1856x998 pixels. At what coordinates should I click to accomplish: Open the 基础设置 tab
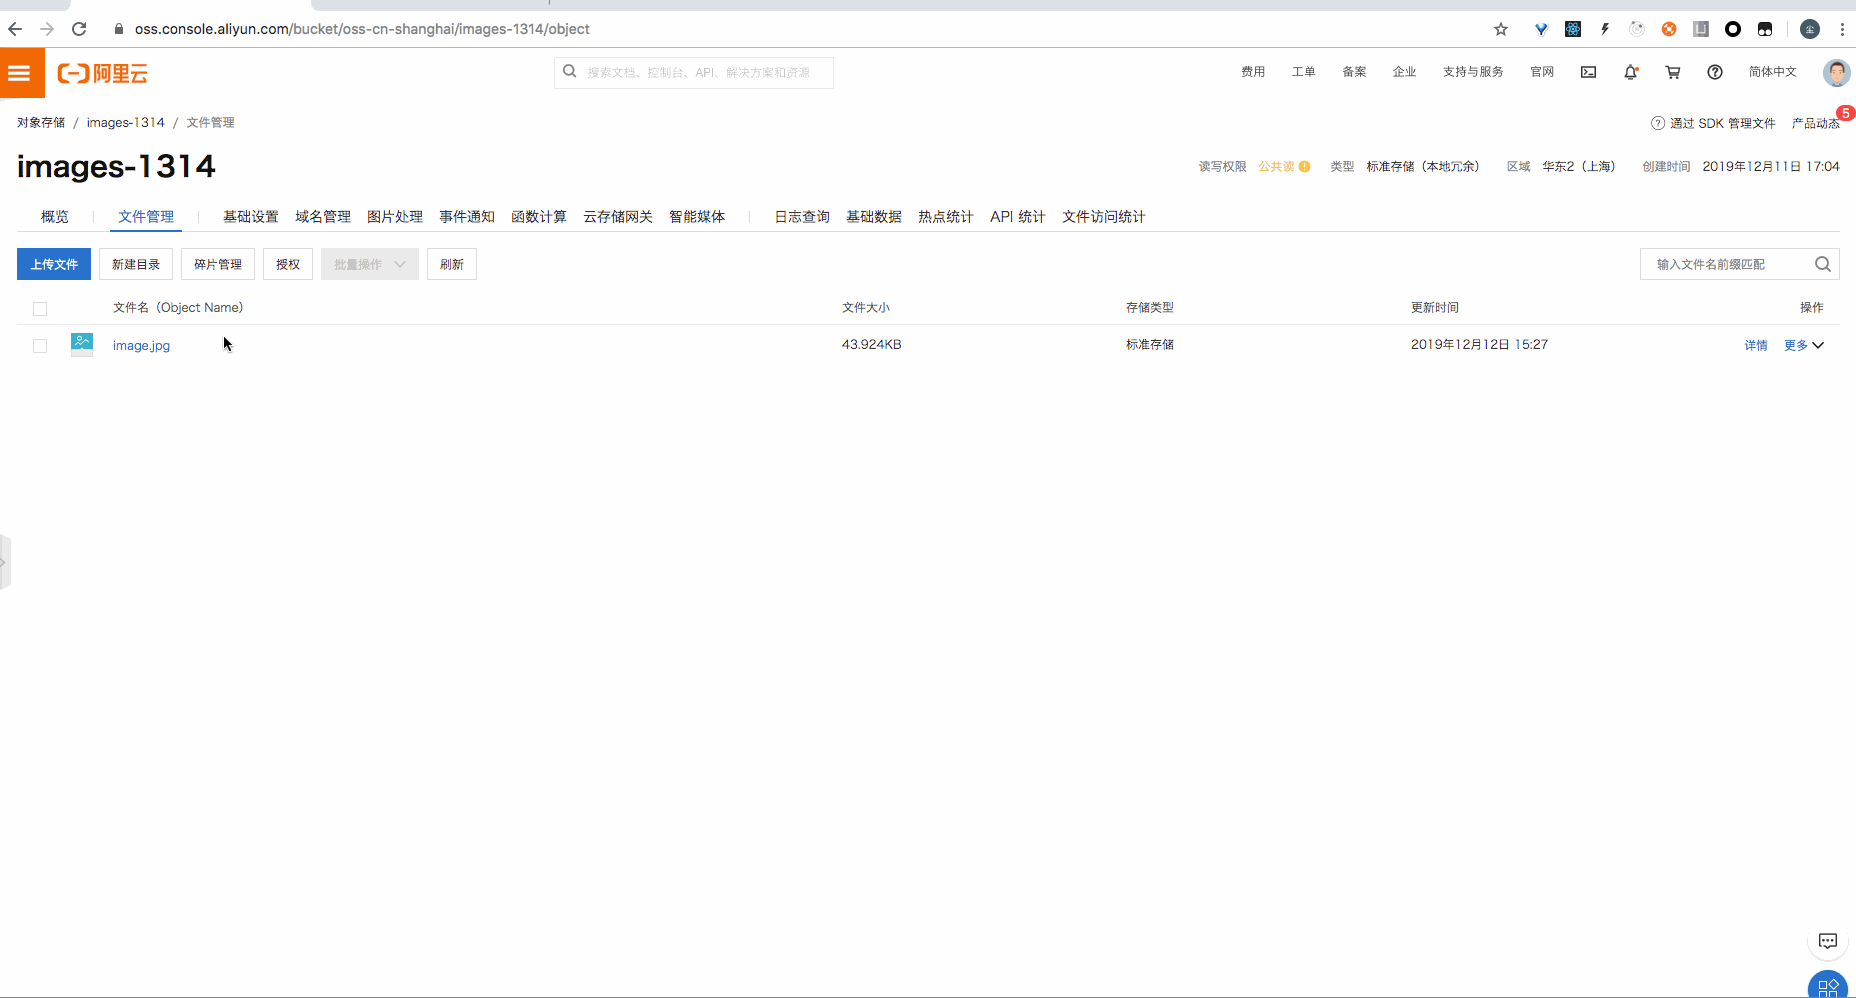coord(251,217)
